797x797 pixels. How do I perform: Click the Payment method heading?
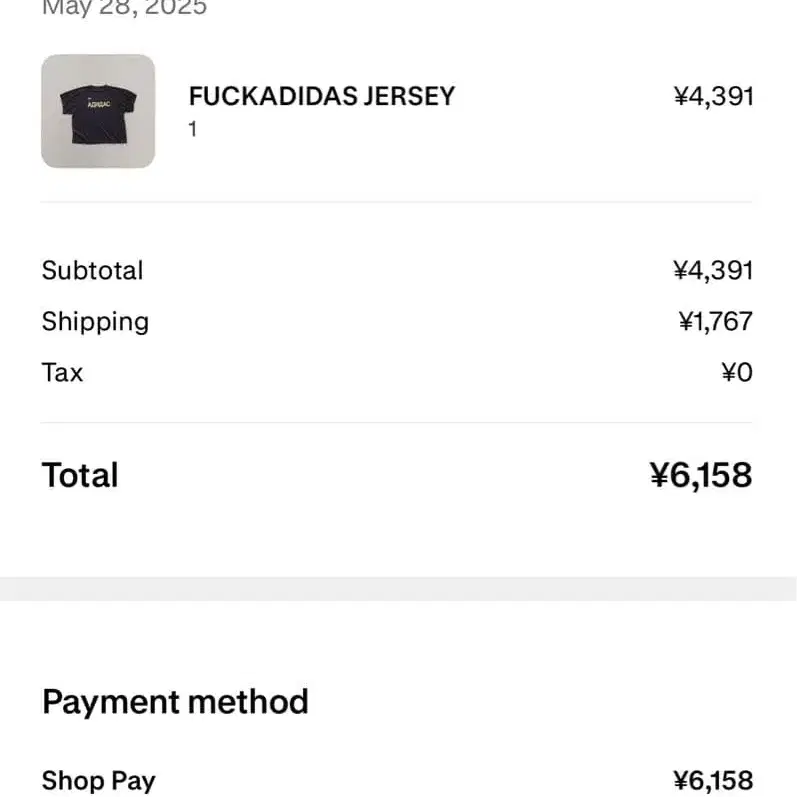(175, 701)
